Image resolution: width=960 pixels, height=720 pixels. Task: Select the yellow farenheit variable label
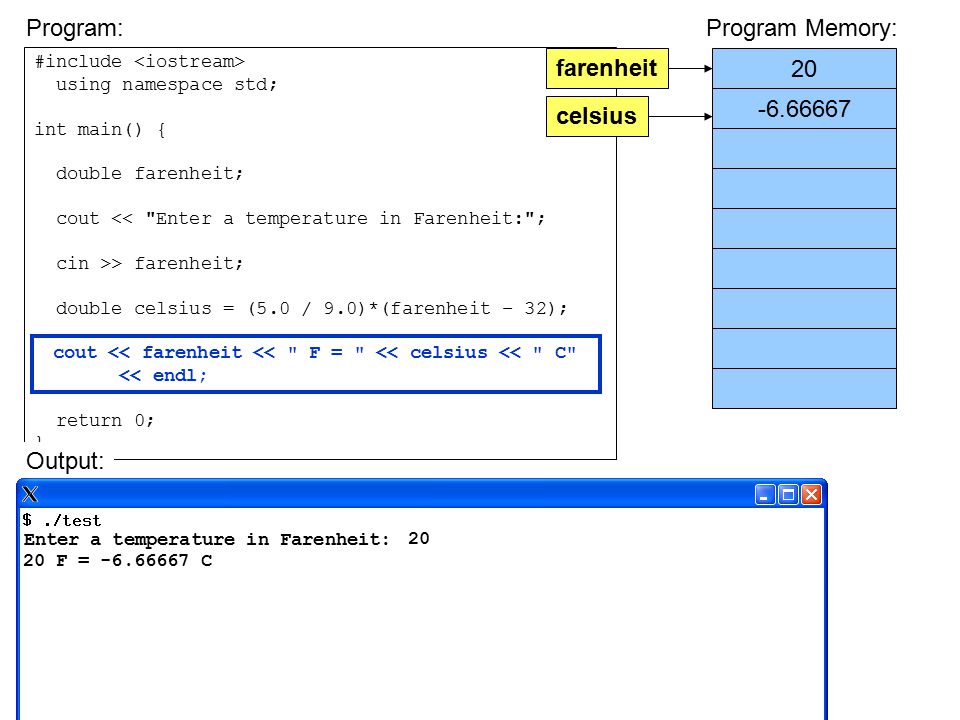click(x=607, y=69)
